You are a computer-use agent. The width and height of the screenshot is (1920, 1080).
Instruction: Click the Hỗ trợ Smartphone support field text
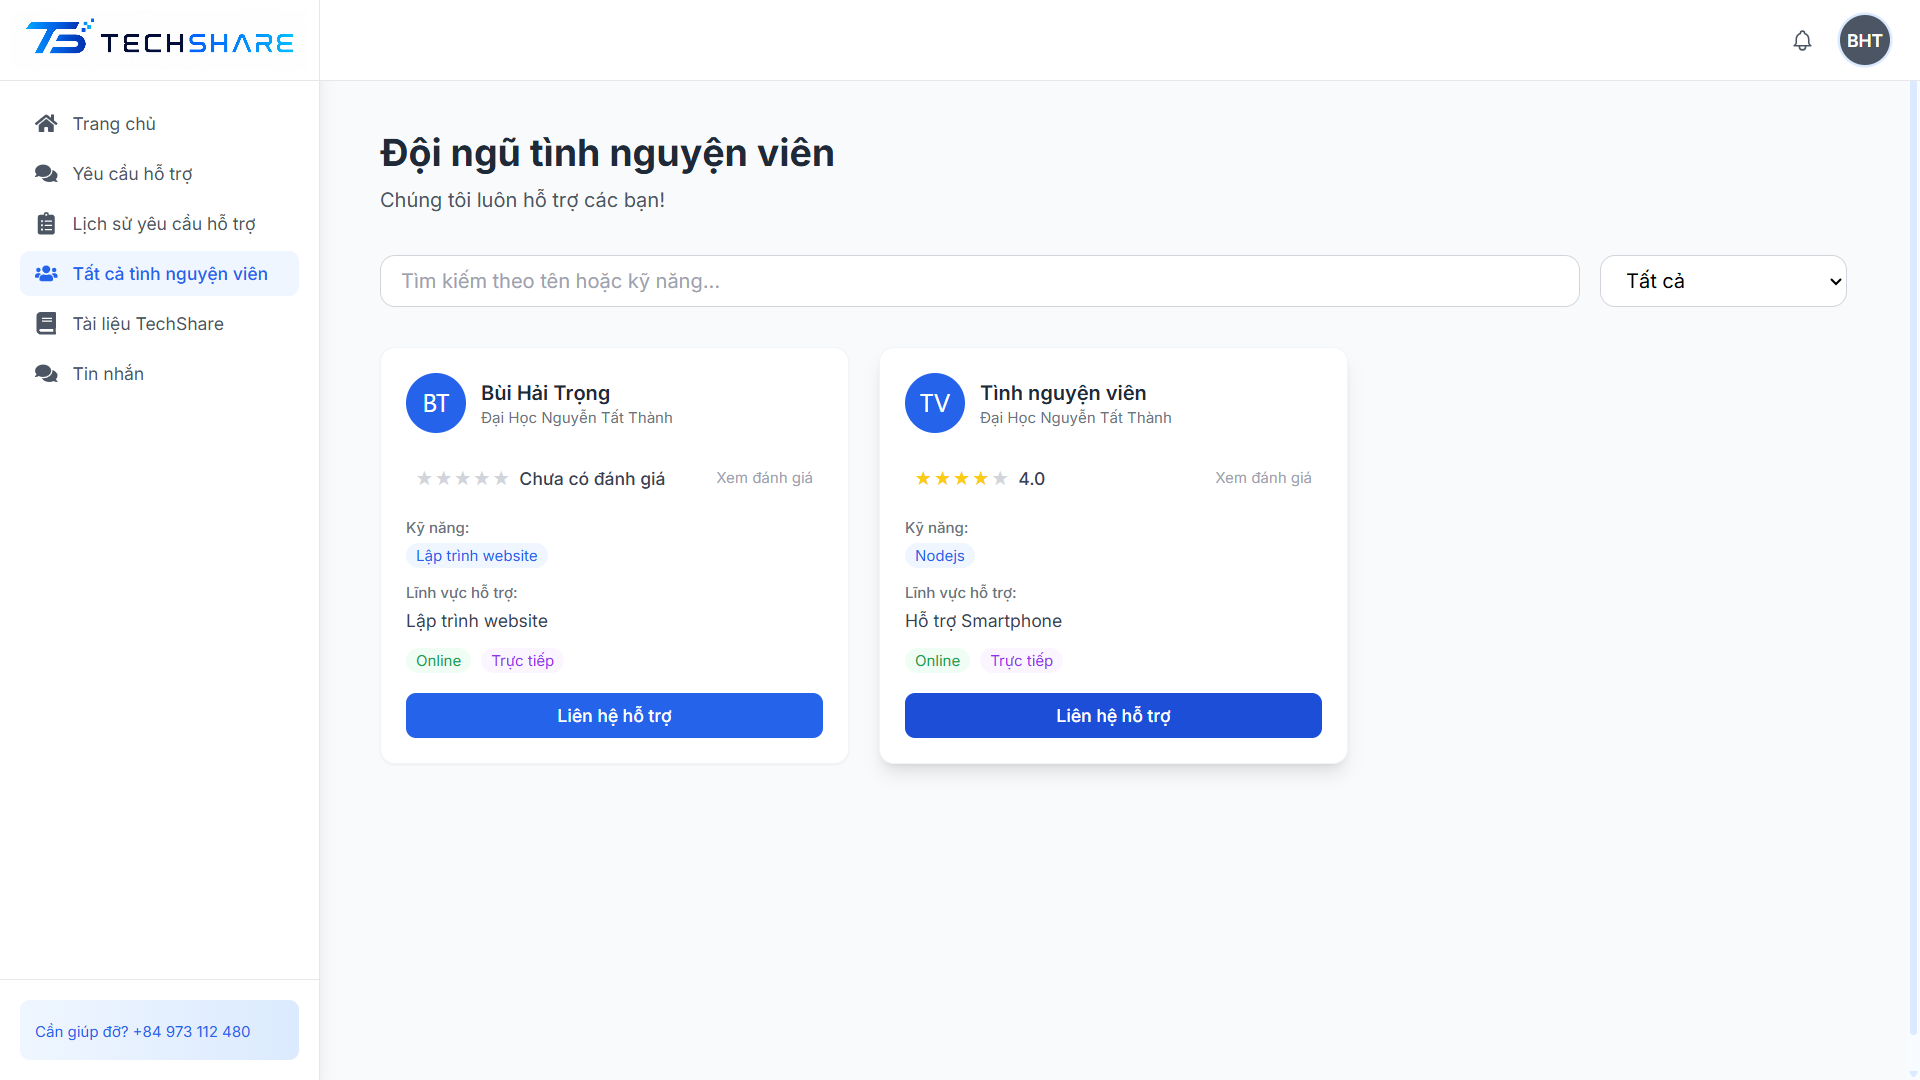tap(983, 621)
